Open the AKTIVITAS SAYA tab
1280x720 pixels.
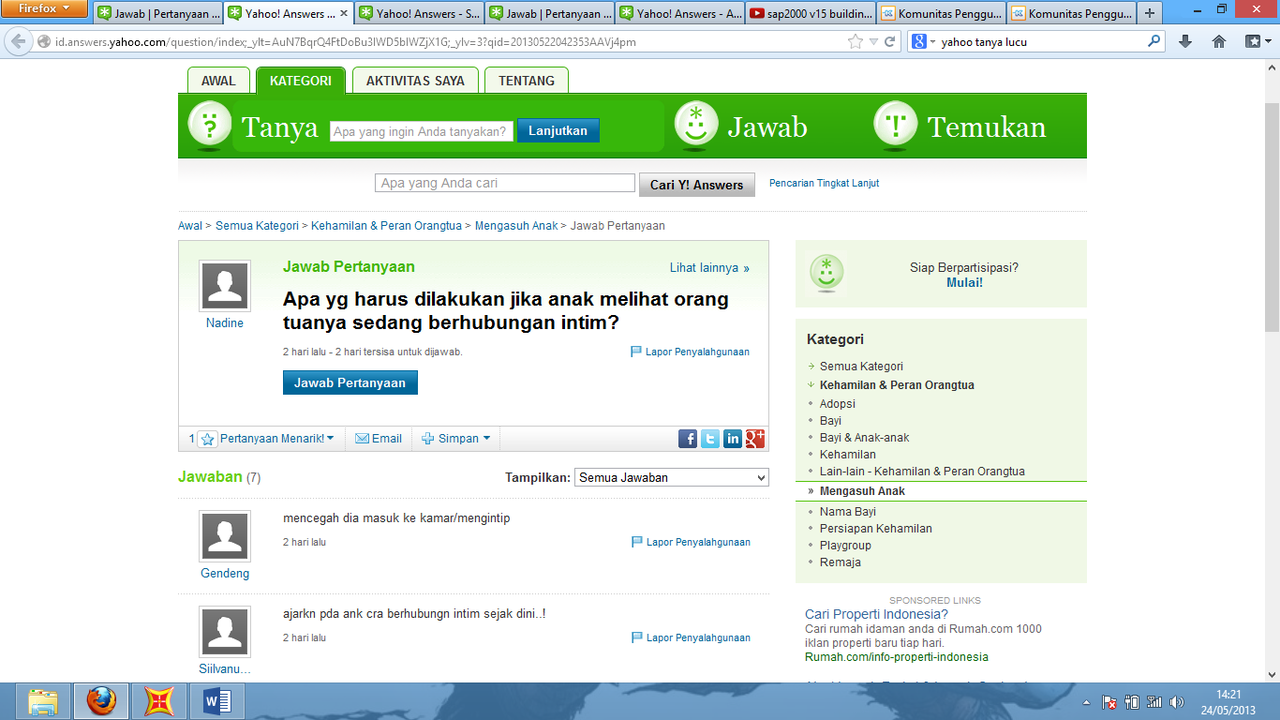pyautogui.click(x=415, y=80)
